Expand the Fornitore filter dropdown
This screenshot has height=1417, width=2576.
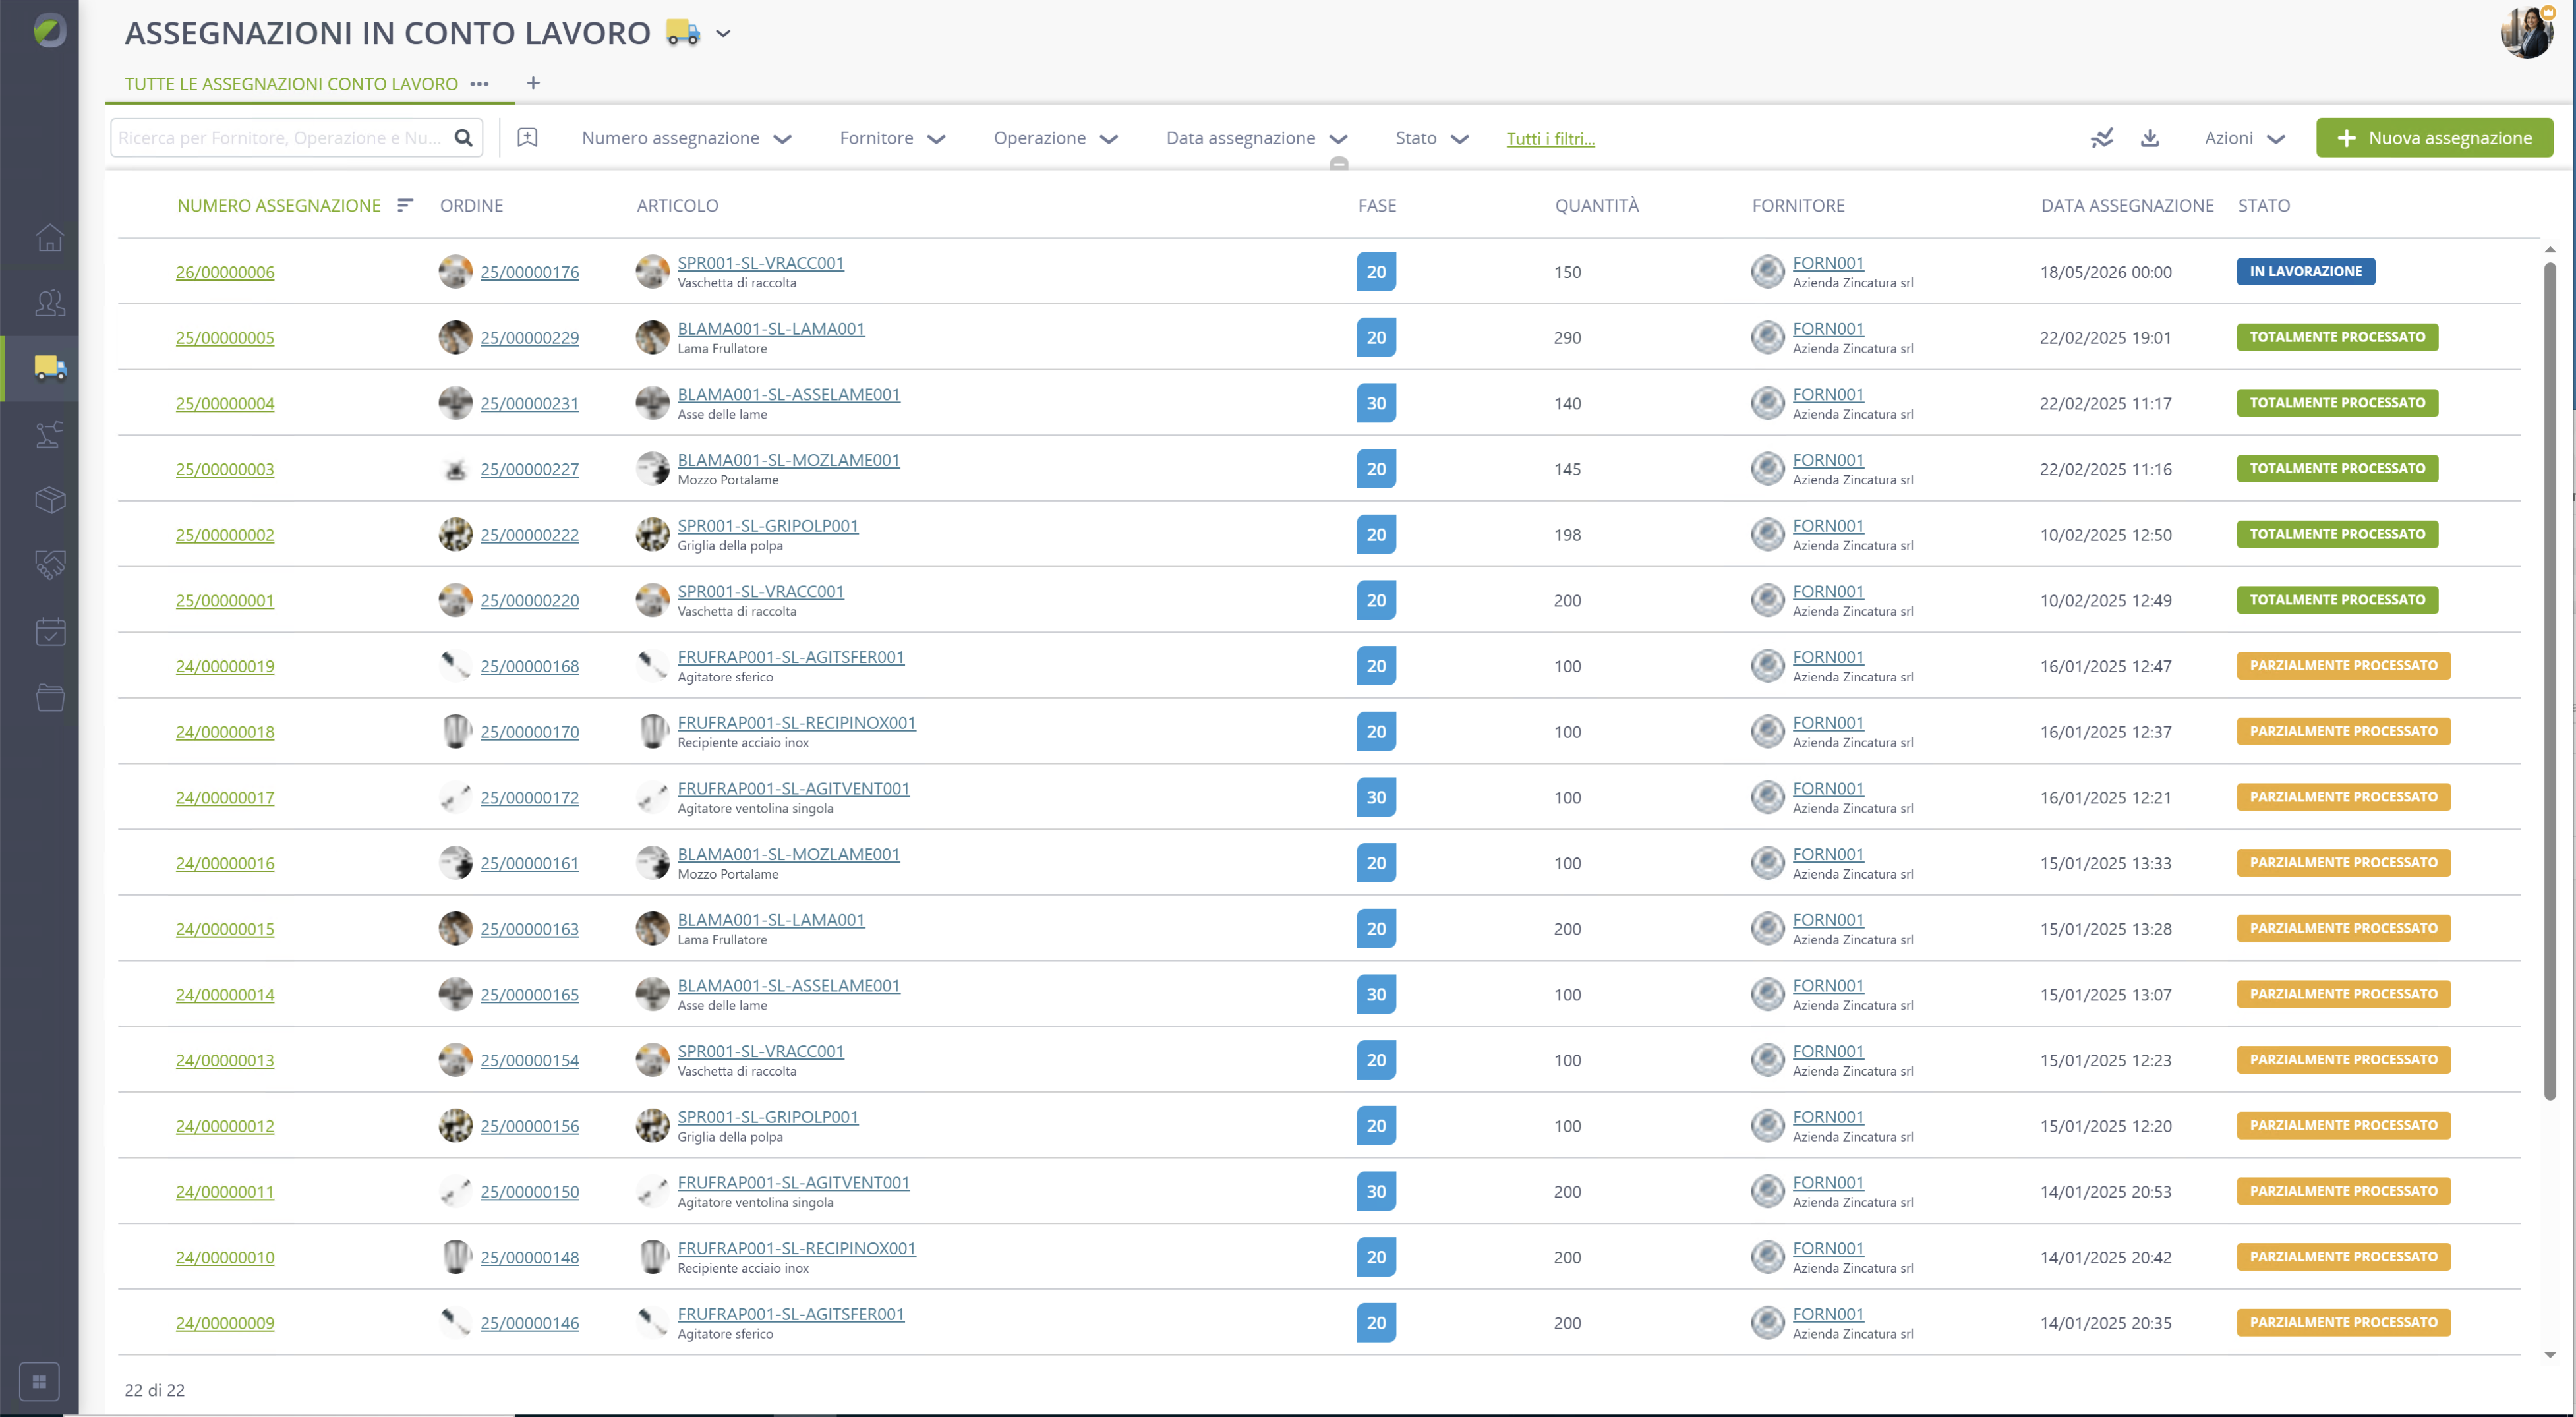click(x=892, y=138)
